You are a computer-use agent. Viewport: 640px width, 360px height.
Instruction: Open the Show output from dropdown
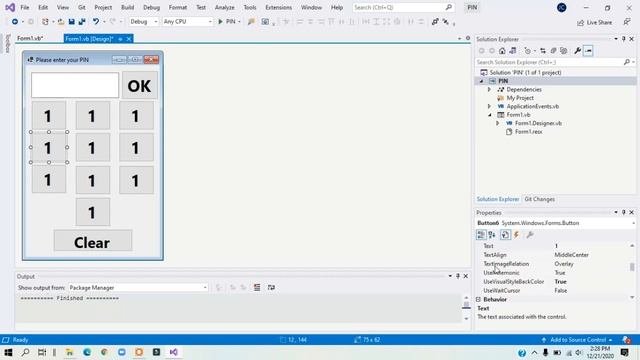138,288
